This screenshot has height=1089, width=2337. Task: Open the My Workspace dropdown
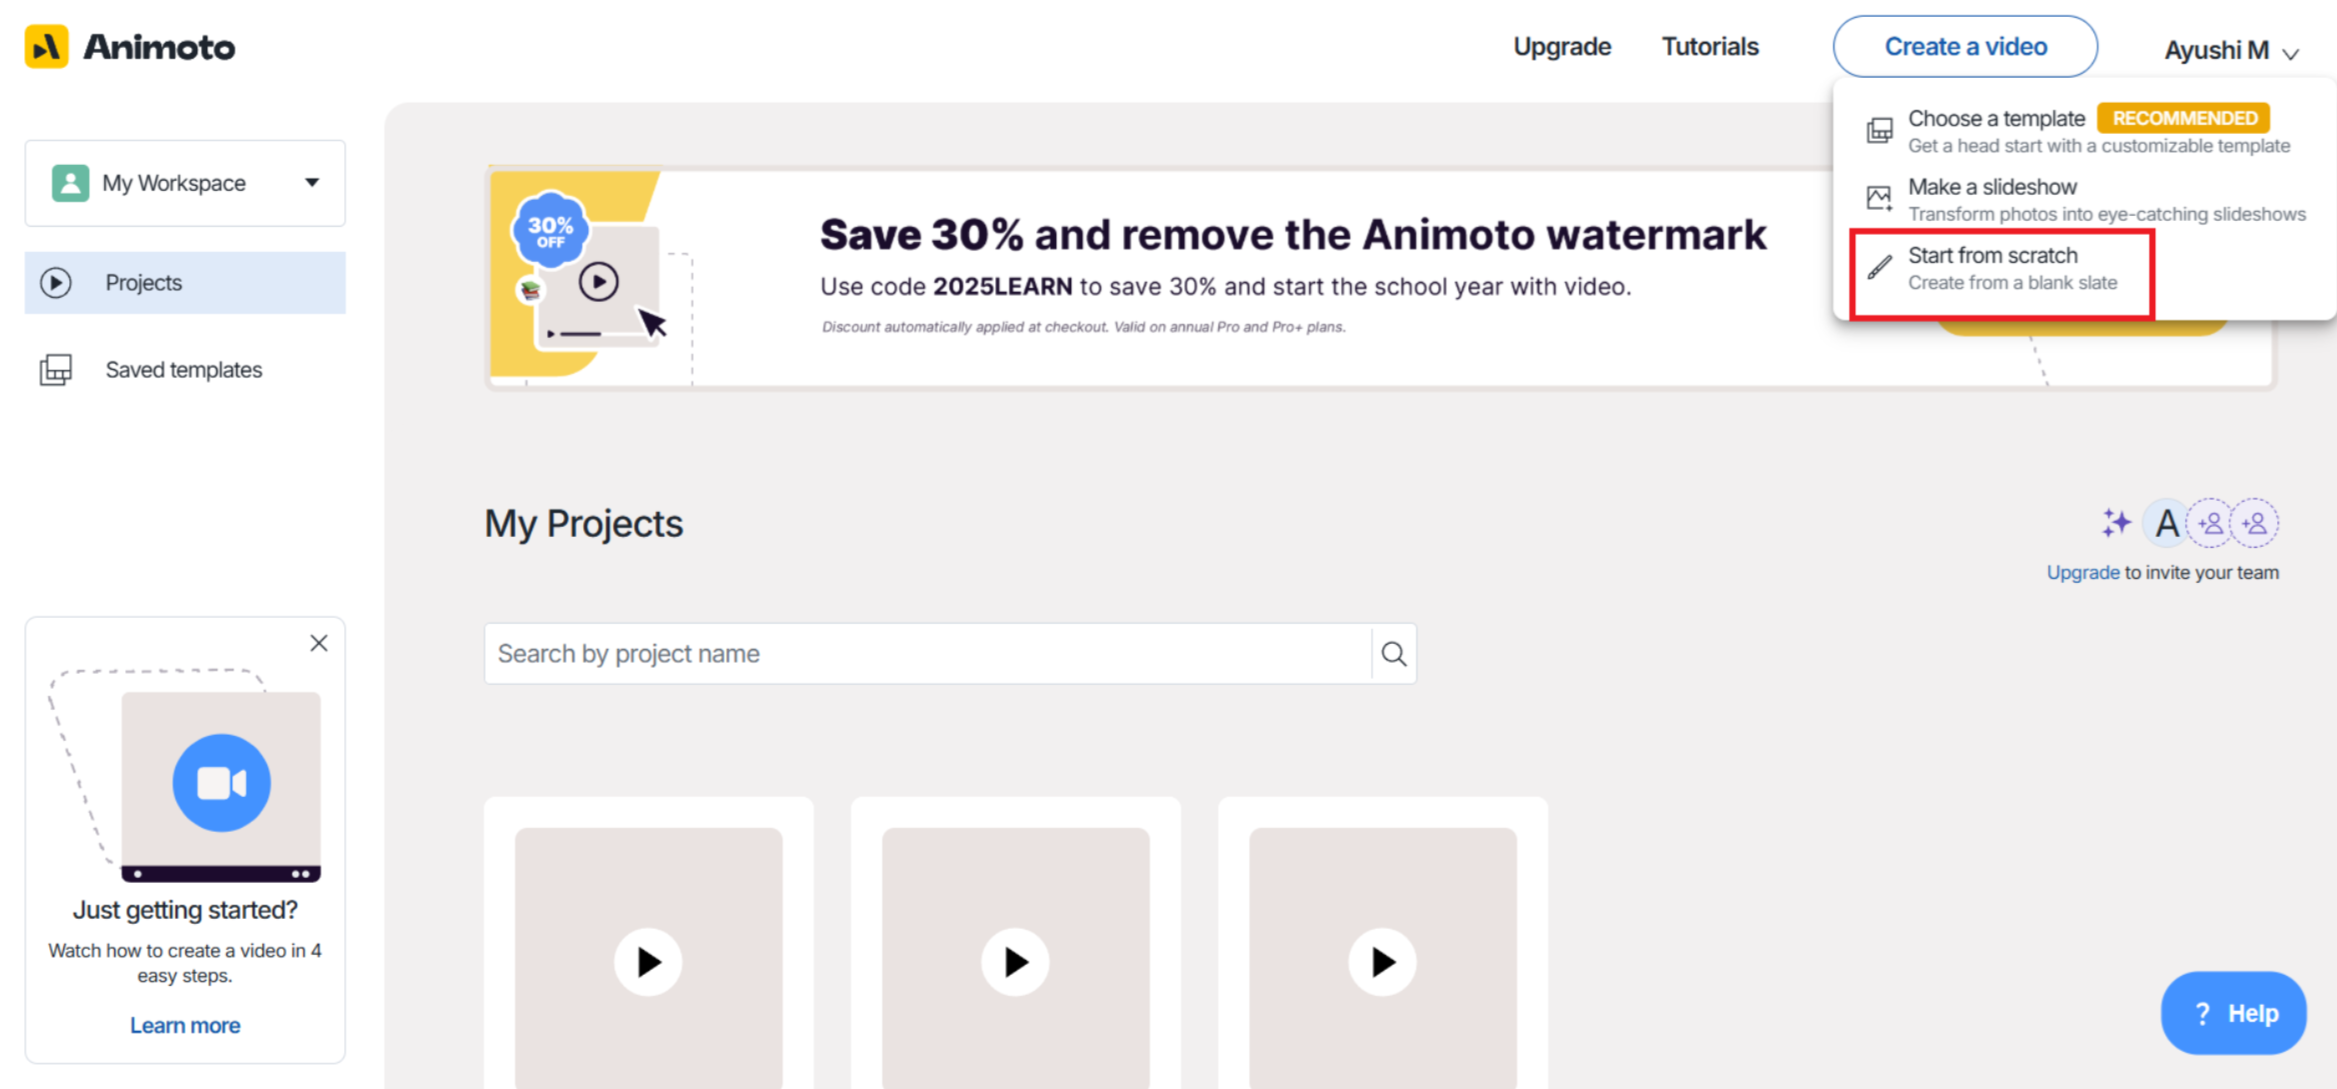pos(185,183)
